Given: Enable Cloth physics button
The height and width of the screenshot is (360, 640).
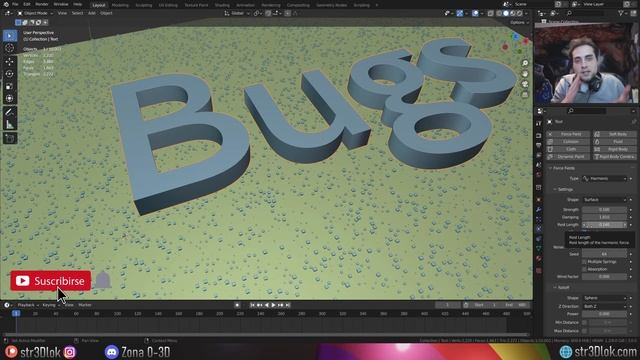Looking at the screenshot, I should click(x=568, y=149).
